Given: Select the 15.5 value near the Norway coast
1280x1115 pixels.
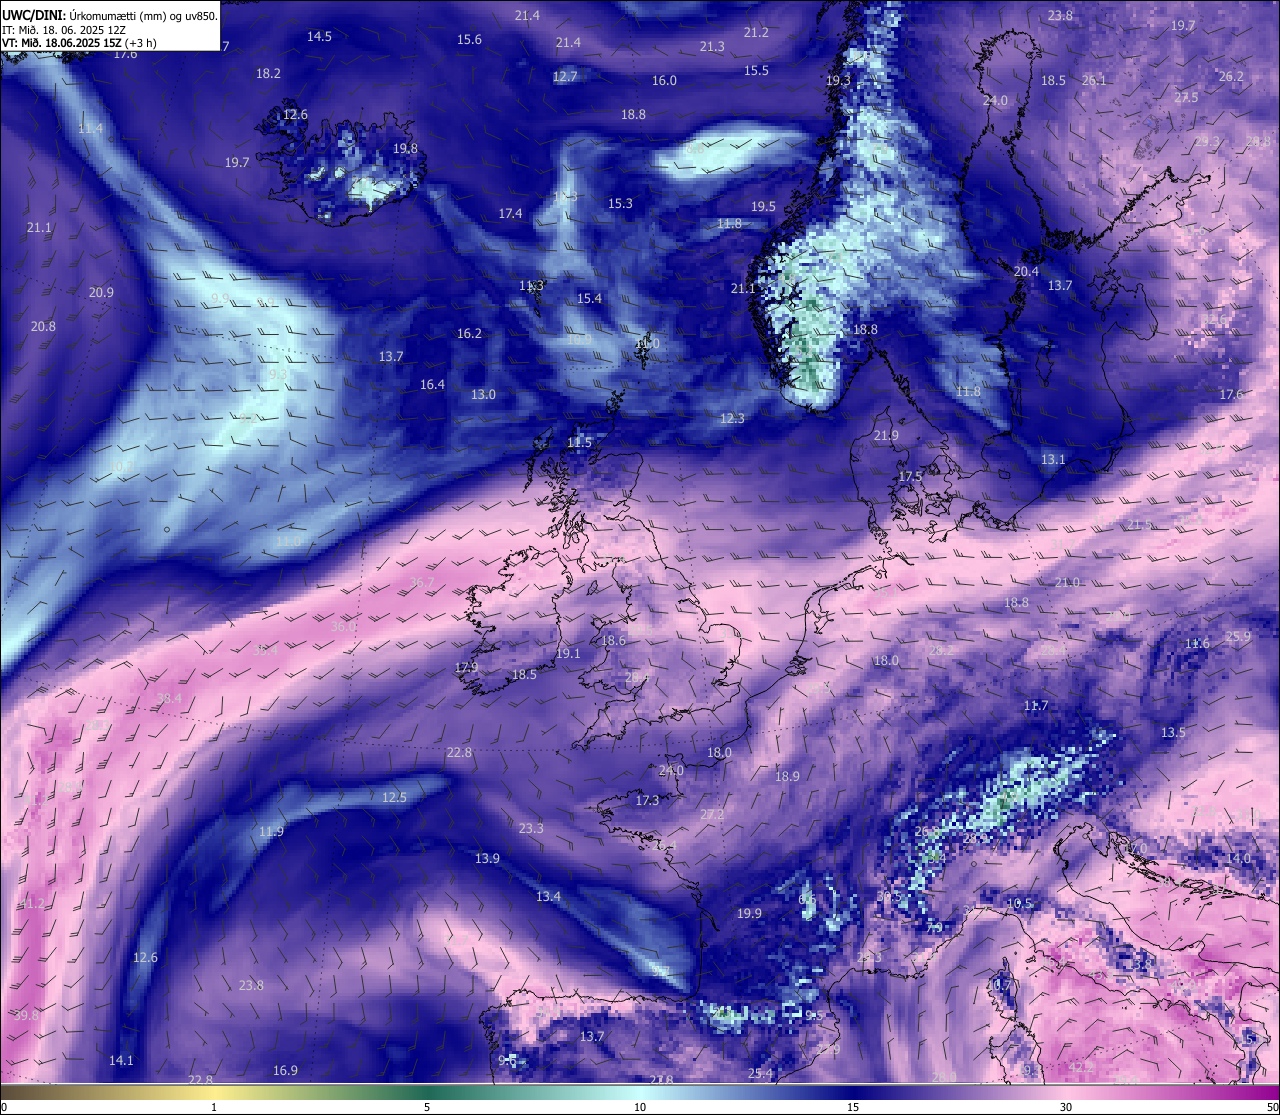Looking at the screenshot, I should click(x=756, y=71).
